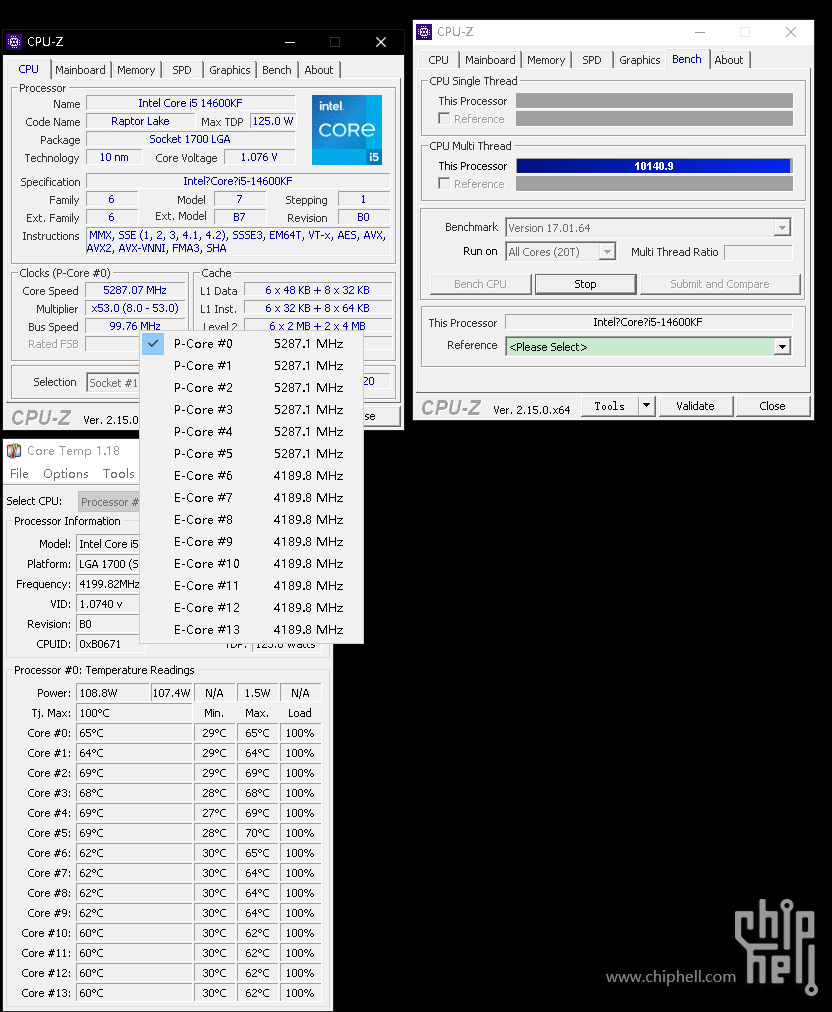Select E-Core #6 in the core list
This screenshot has height=1012, width=832.
(252, 476)
